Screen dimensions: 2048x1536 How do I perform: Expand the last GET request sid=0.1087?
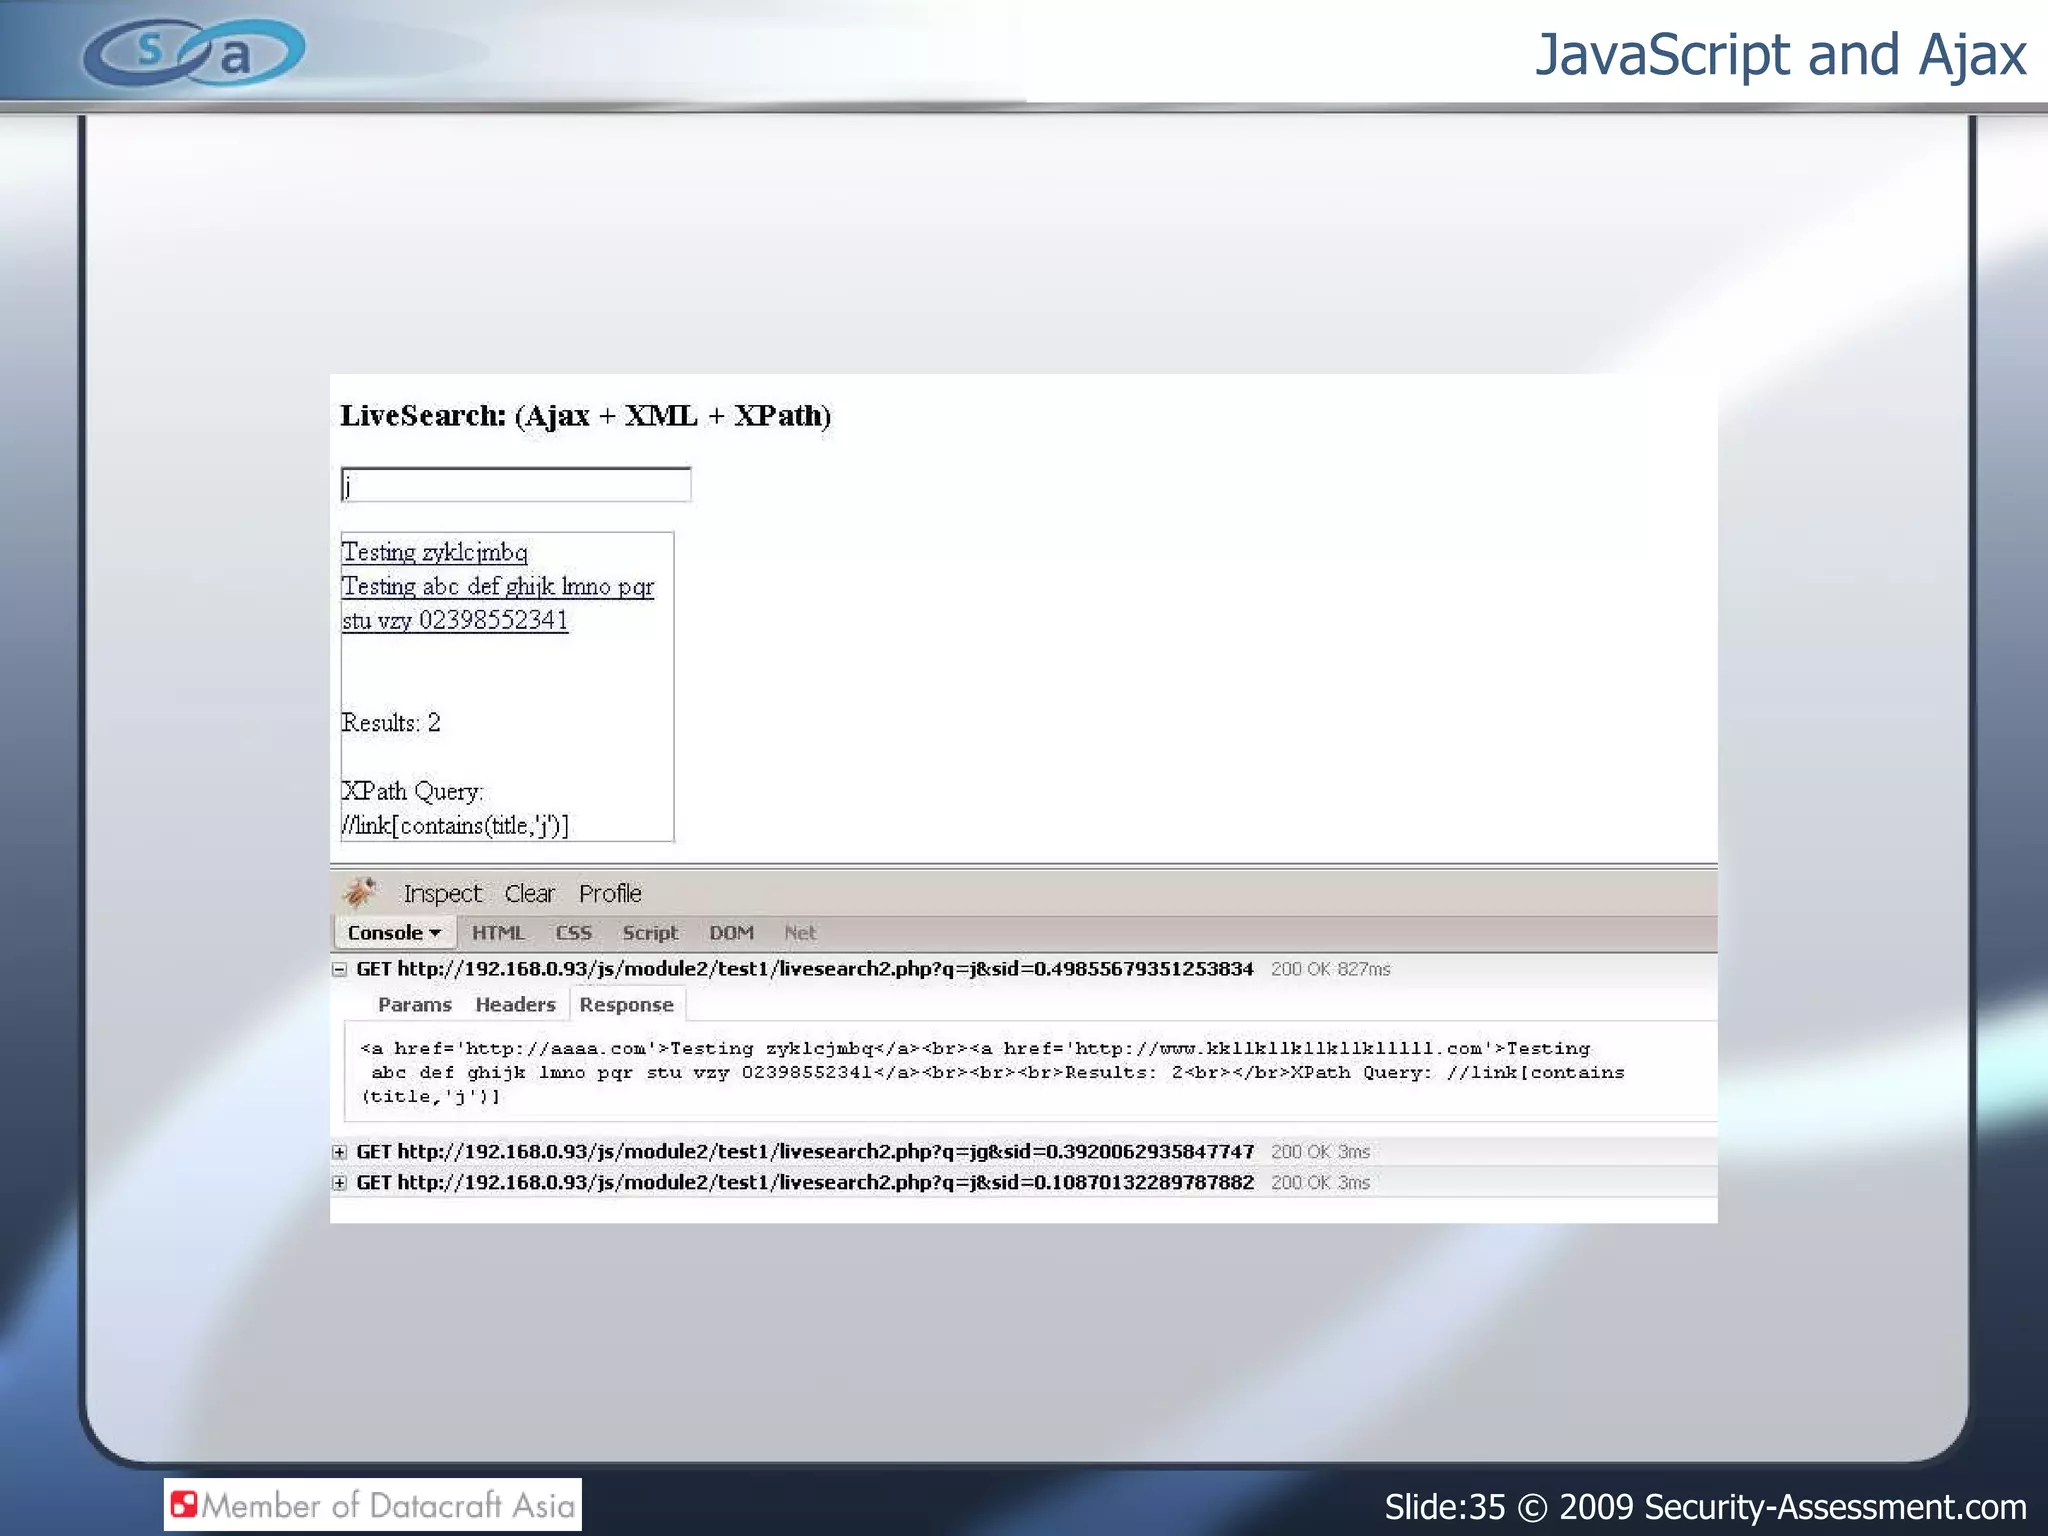pyautogui.click(x=340, y=1183)
